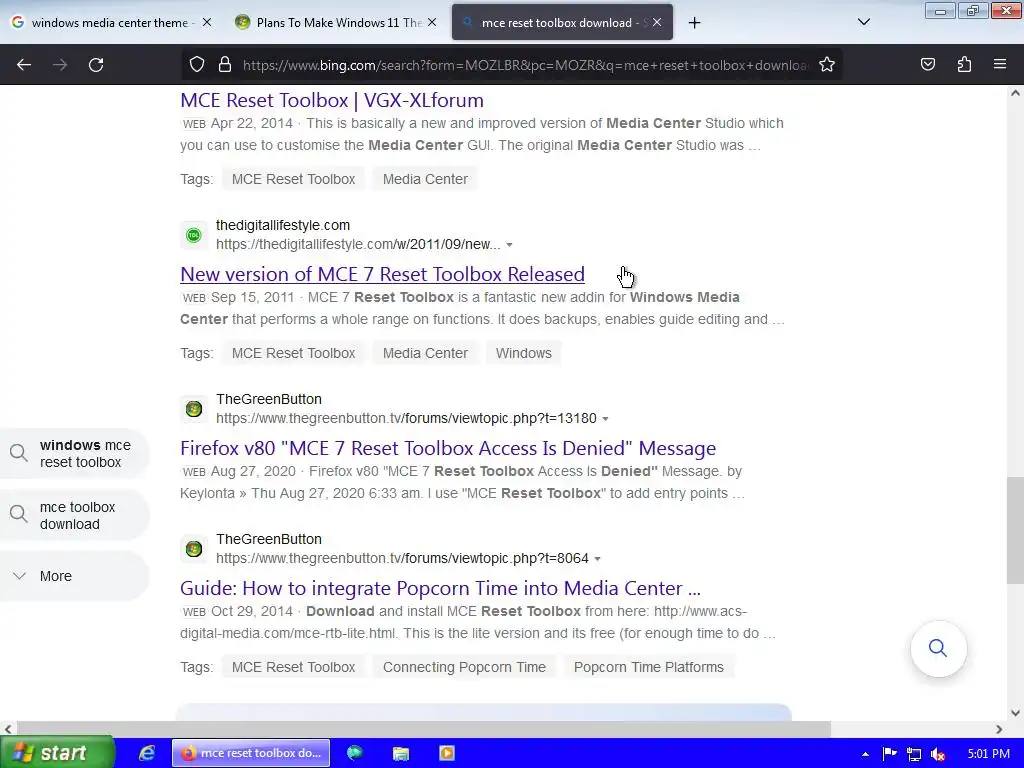Viewport: 1024px width, 768px height.
Task: Launch Internet Explorer from taskbar
Action: pos(147,753)
